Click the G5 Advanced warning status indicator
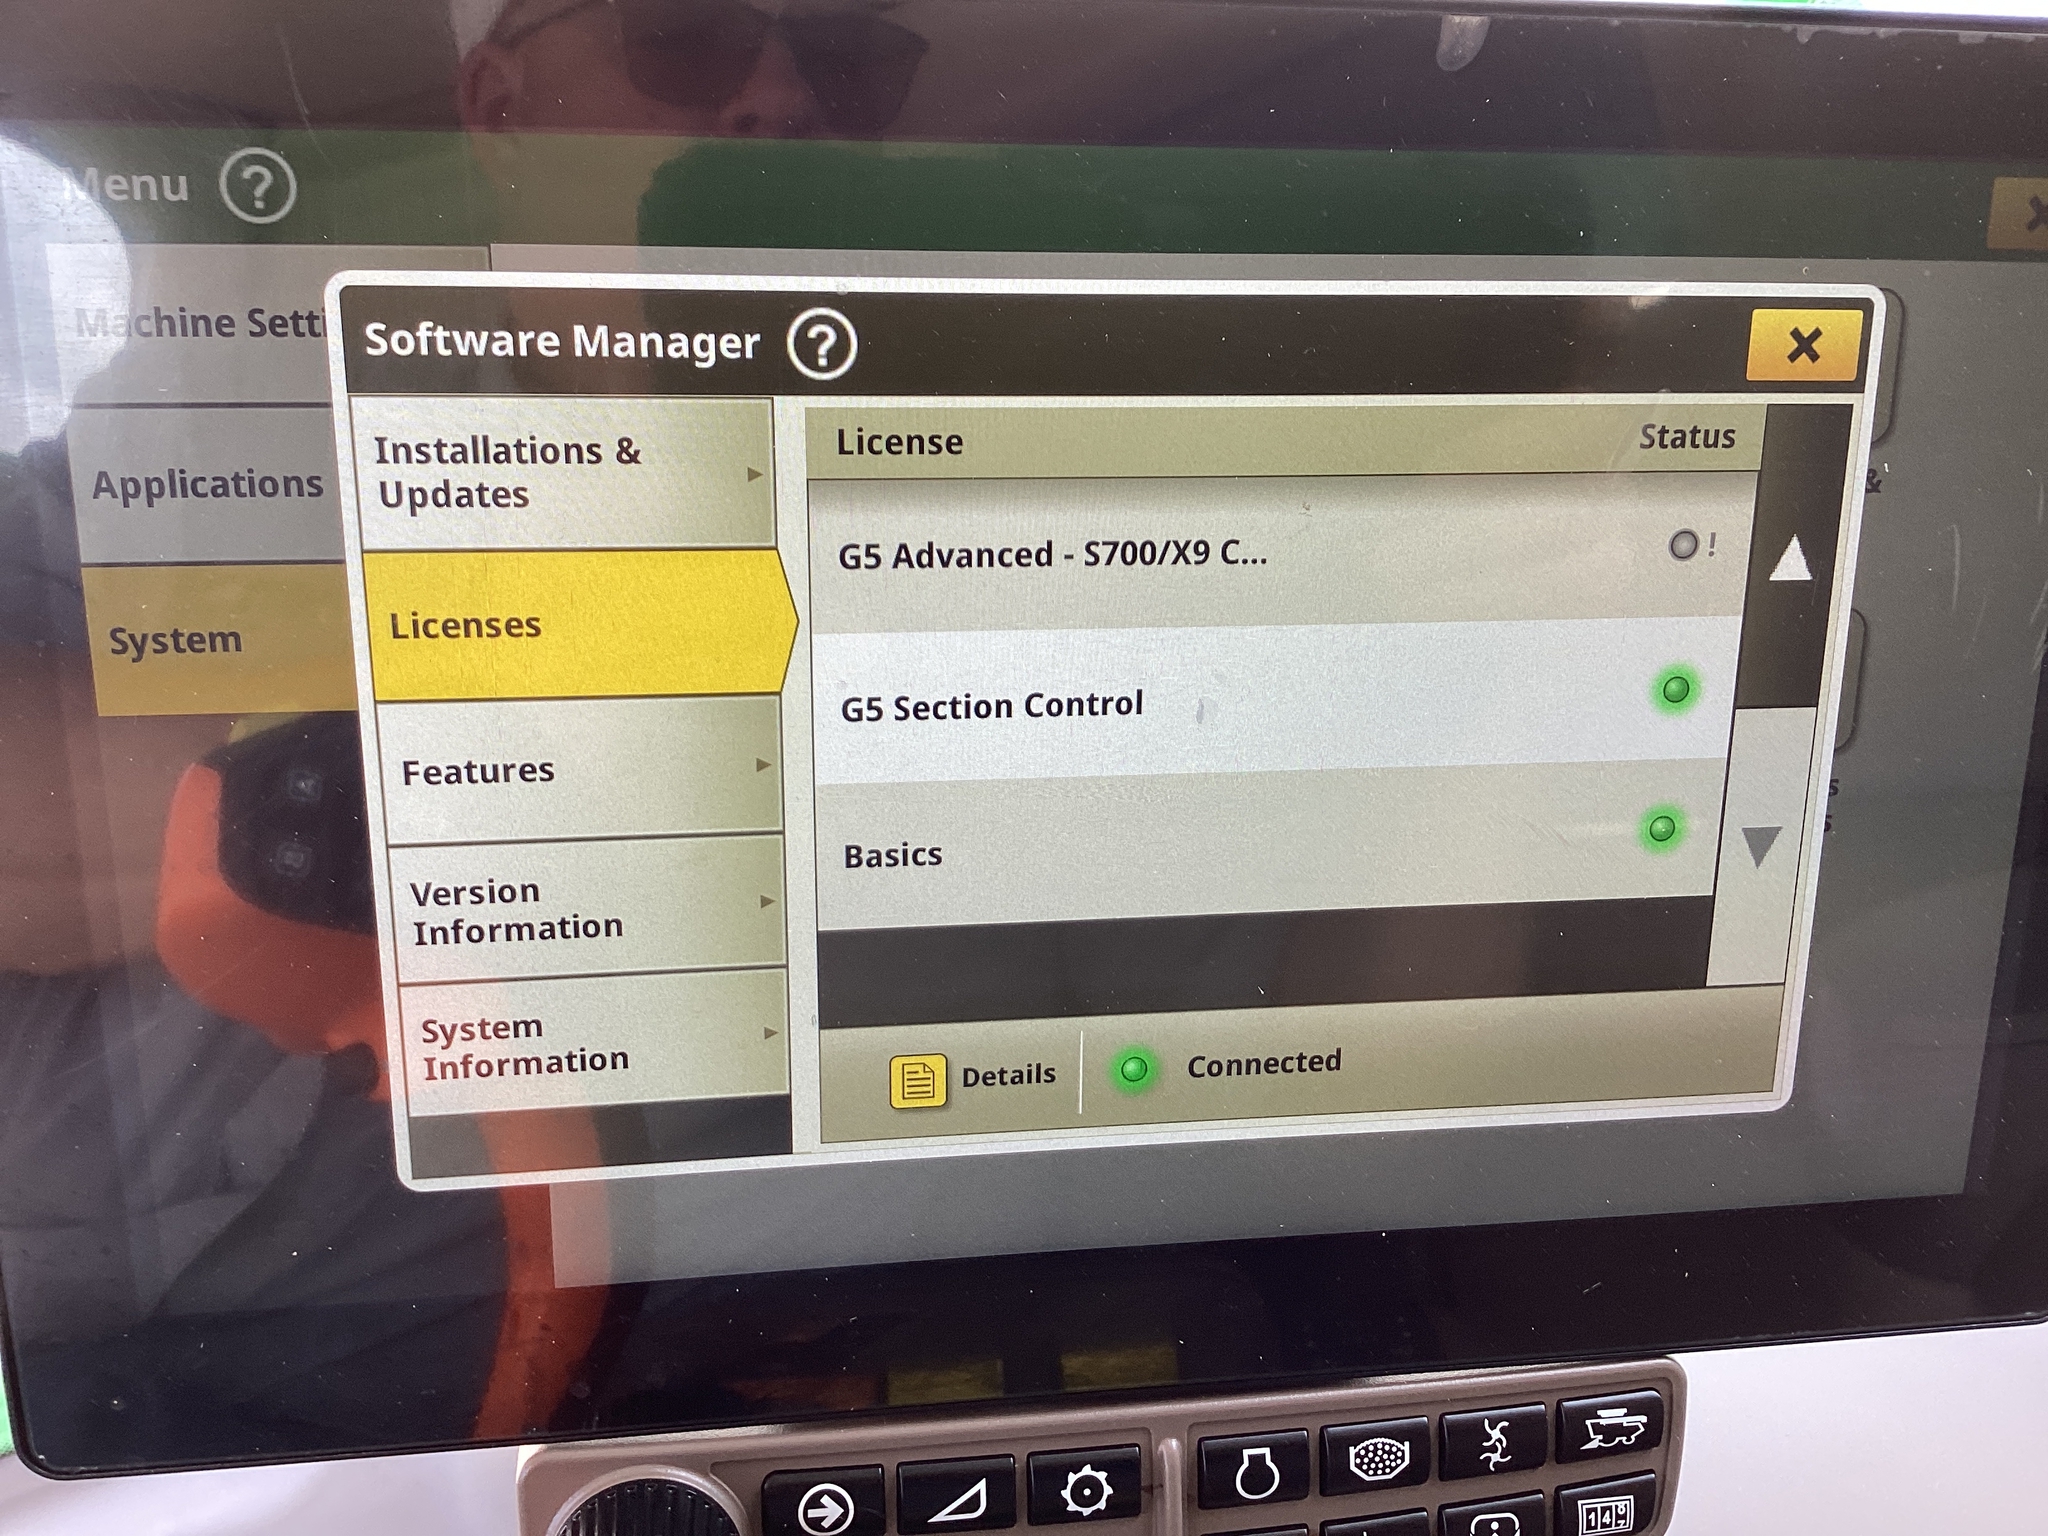 pos(1692,545)
